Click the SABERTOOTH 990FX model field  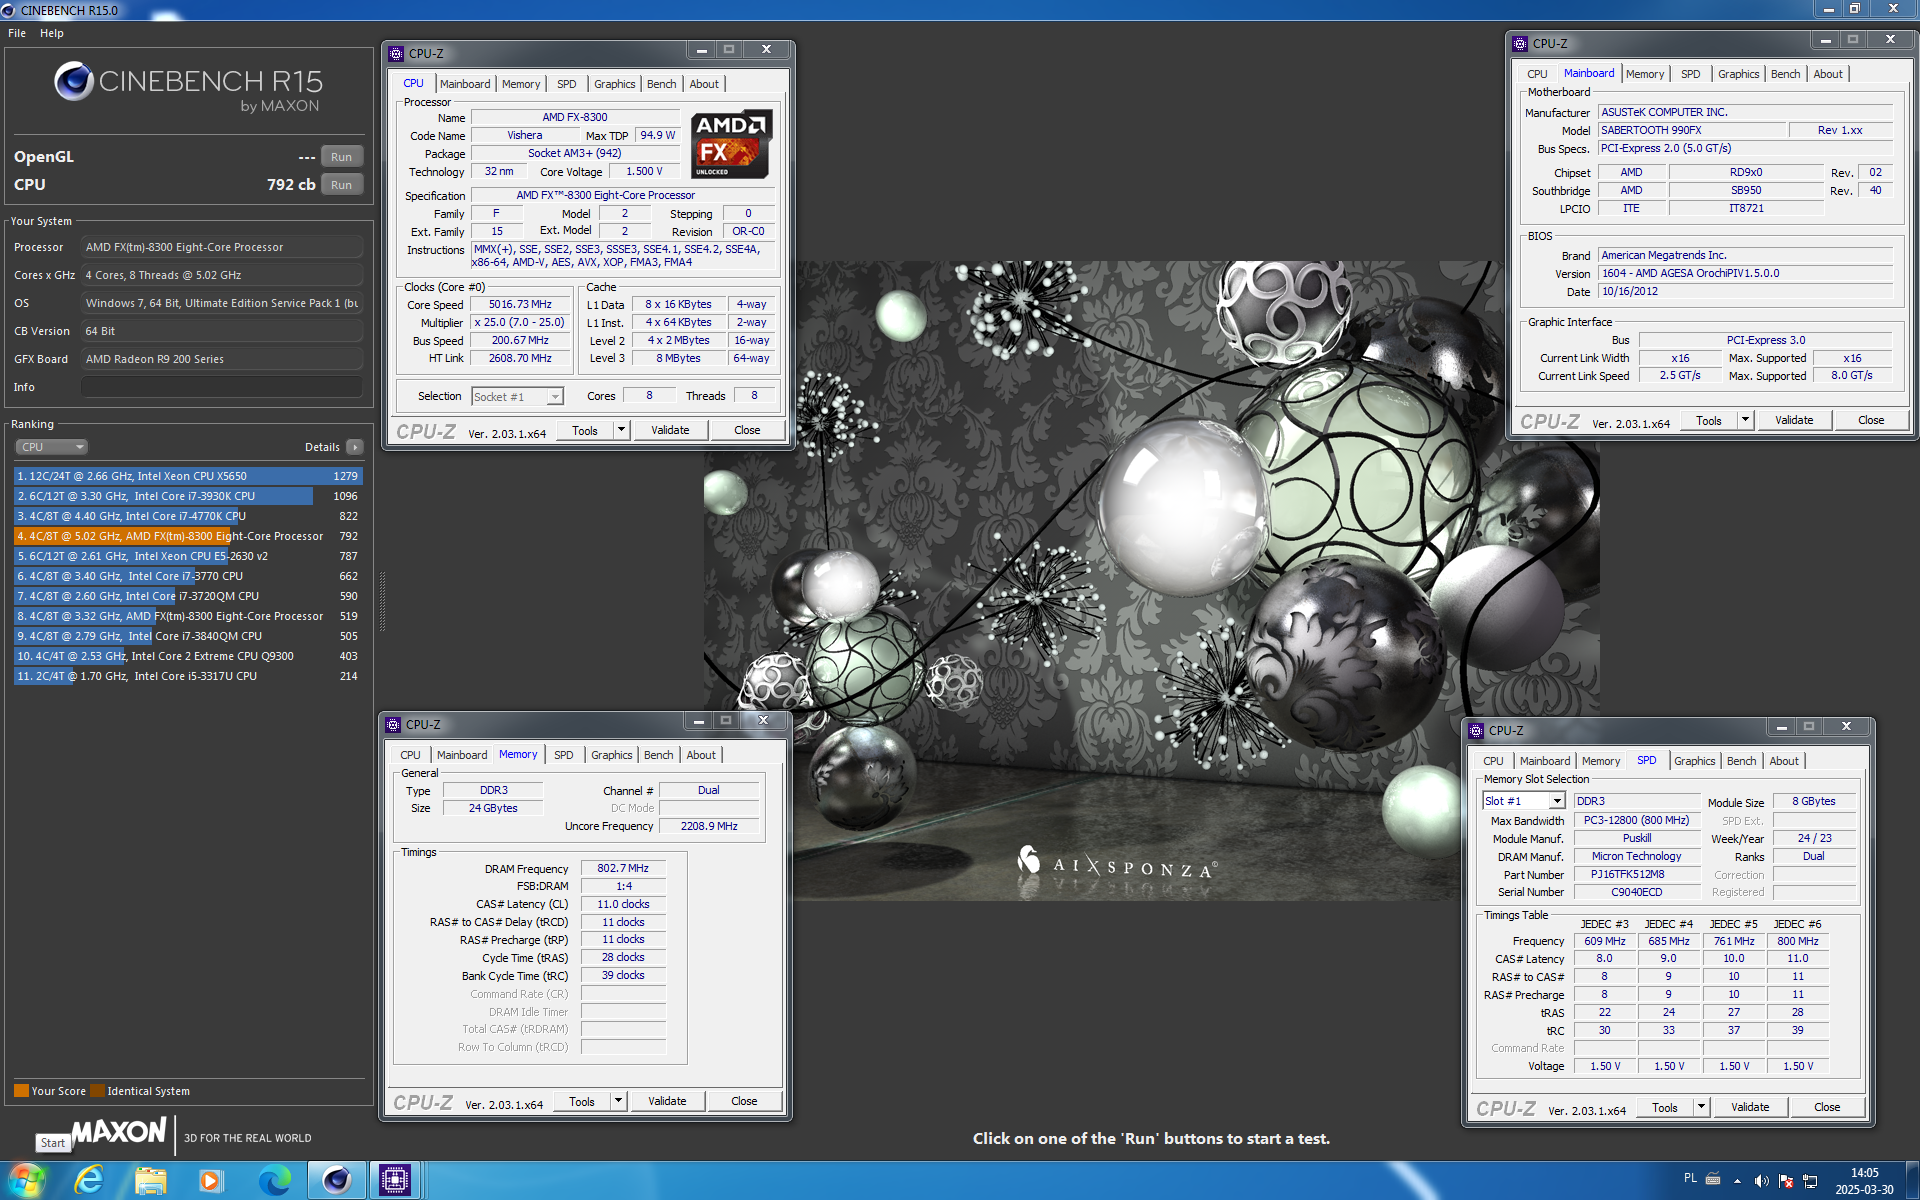tap(1691, 130)
